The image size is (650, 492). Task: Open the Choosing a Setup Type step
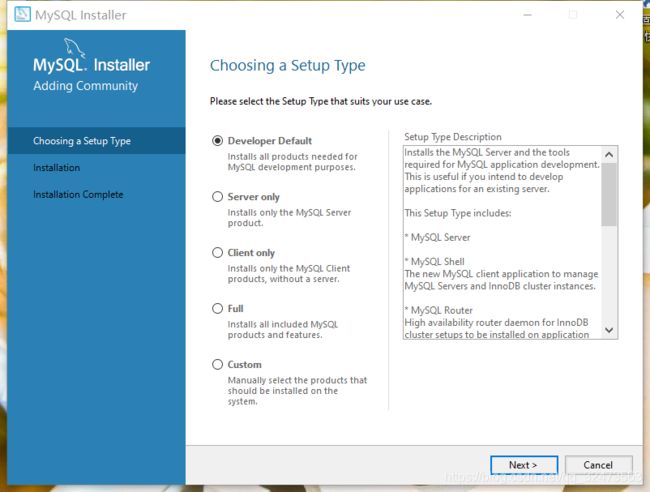96,141
